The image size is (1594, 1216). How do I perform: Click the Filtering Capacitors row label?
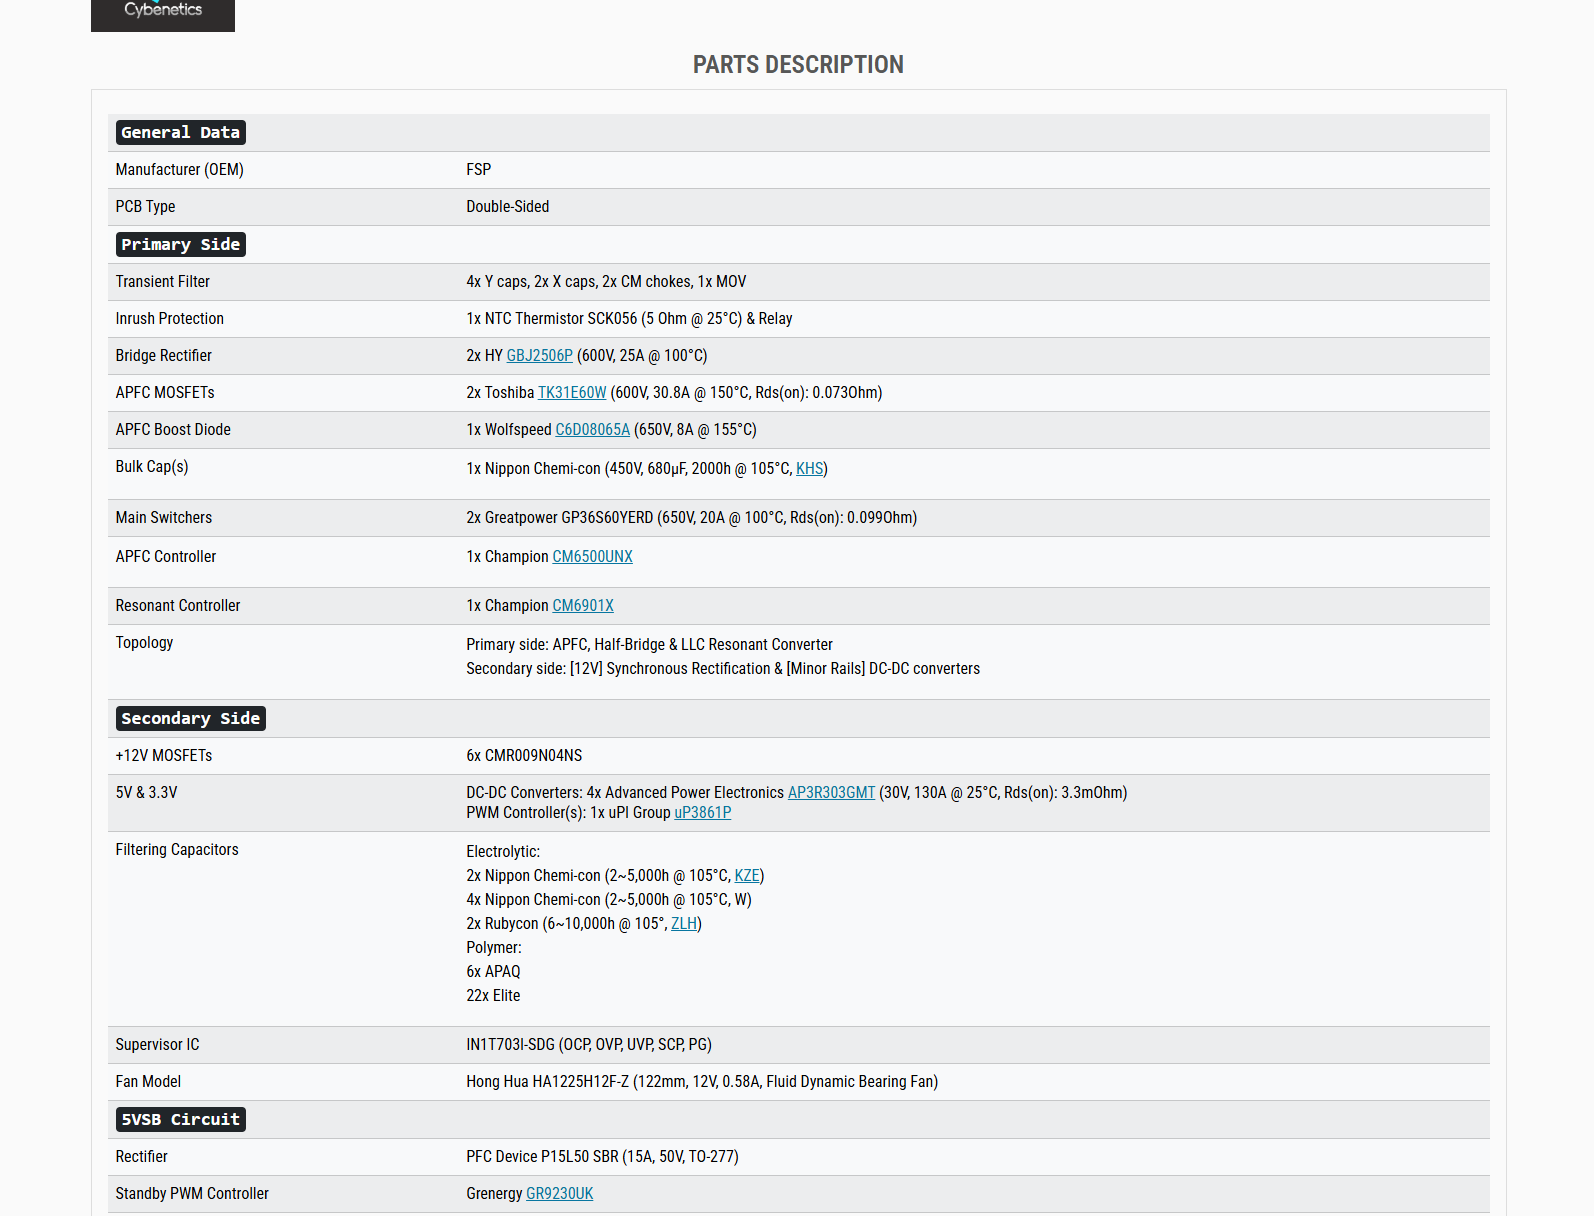tap(177, 850)
